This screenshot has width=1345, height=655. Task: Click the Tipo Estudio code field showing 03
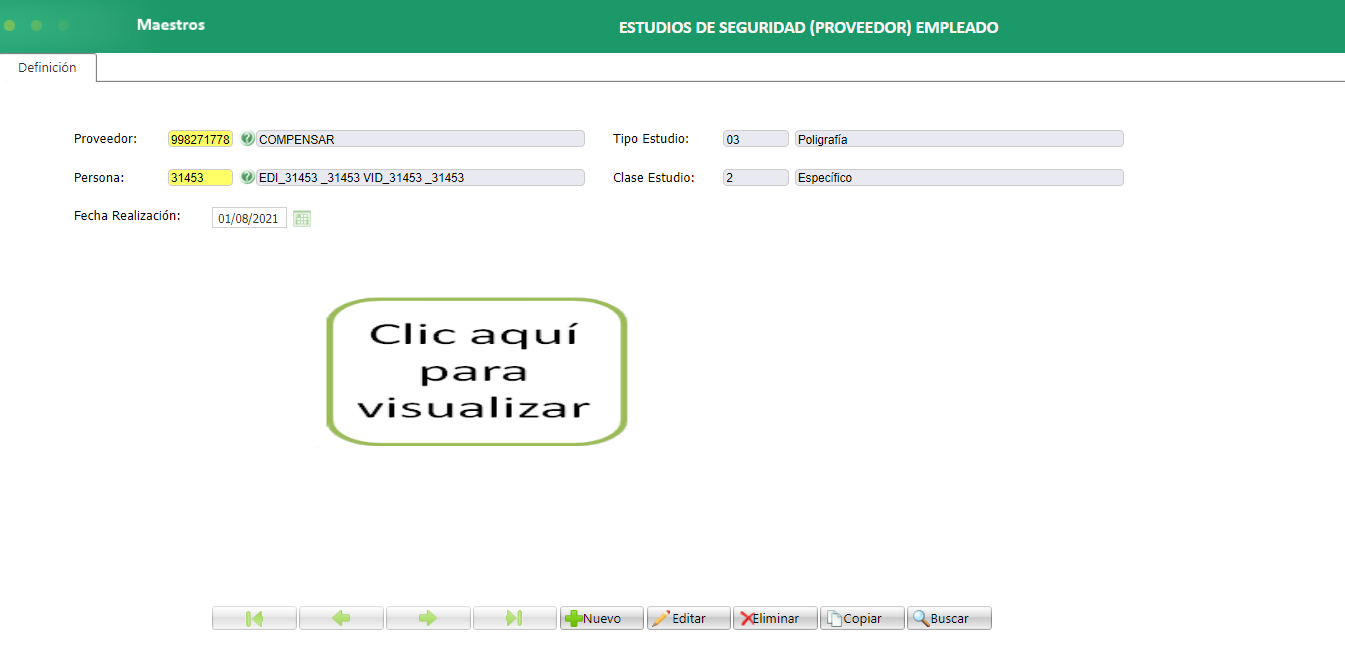coord(755,138)
